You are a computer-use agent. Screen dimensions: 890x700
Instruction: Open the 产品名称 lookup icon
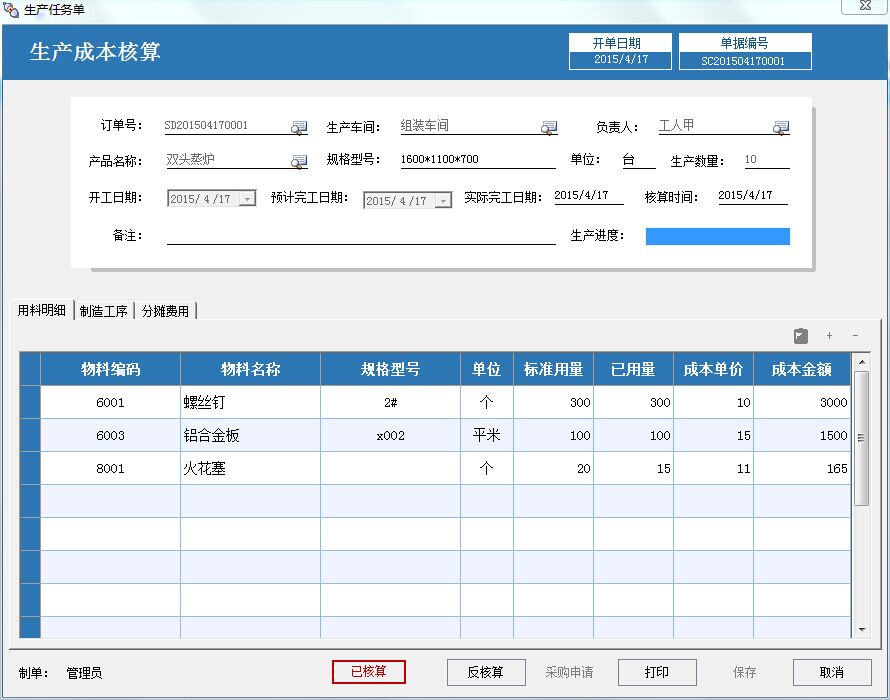(298, 160)
